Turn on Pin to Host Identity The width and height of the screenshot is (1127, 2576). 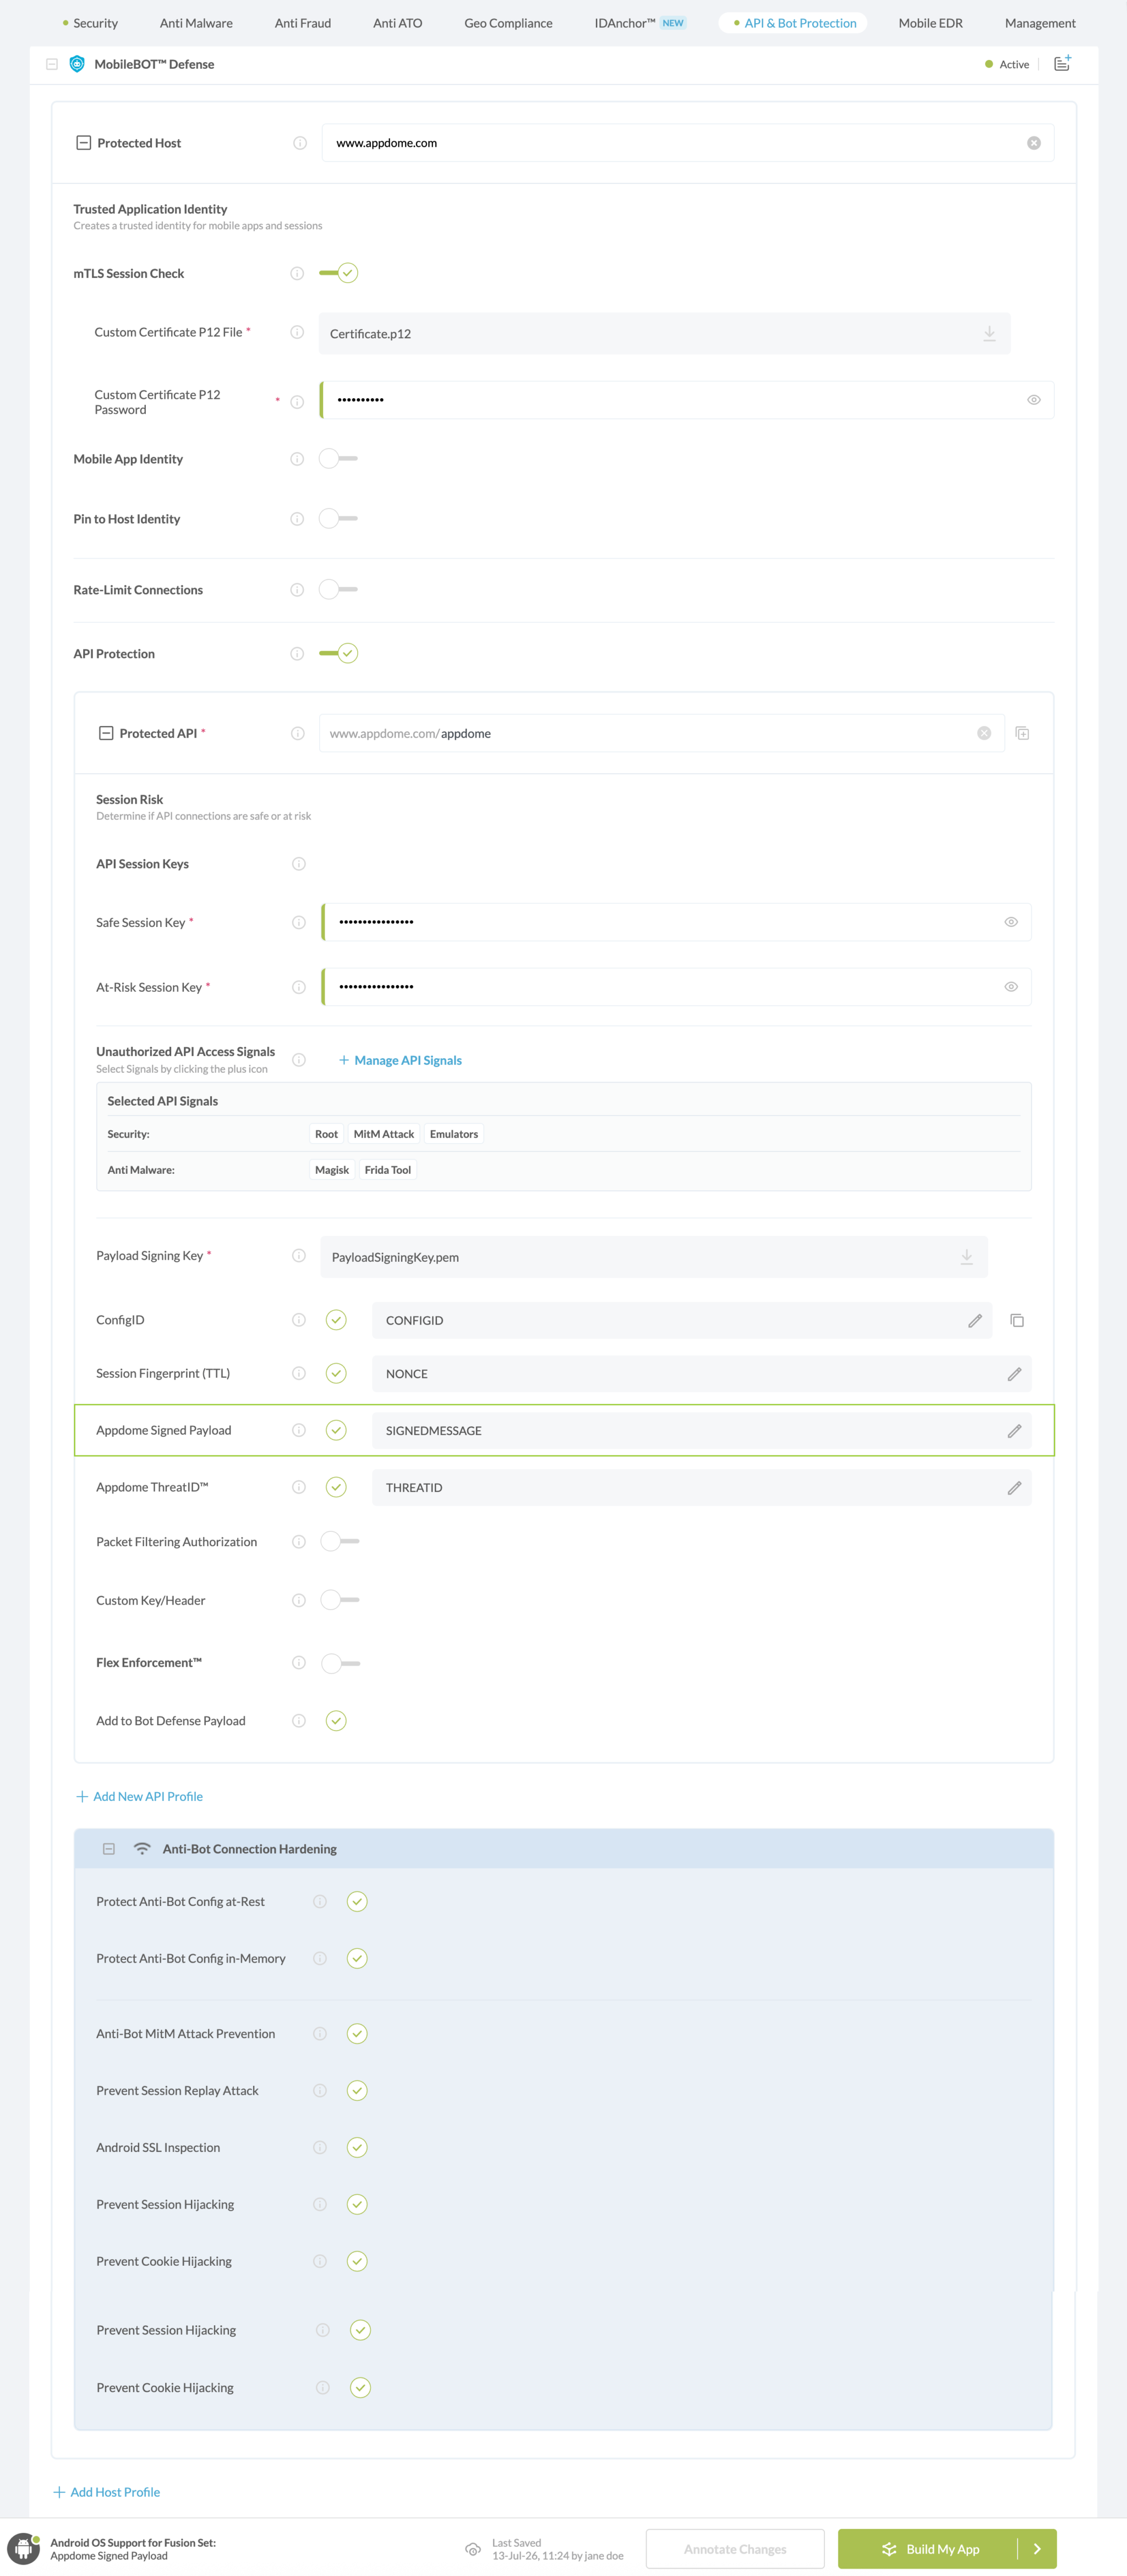point(338,519)
